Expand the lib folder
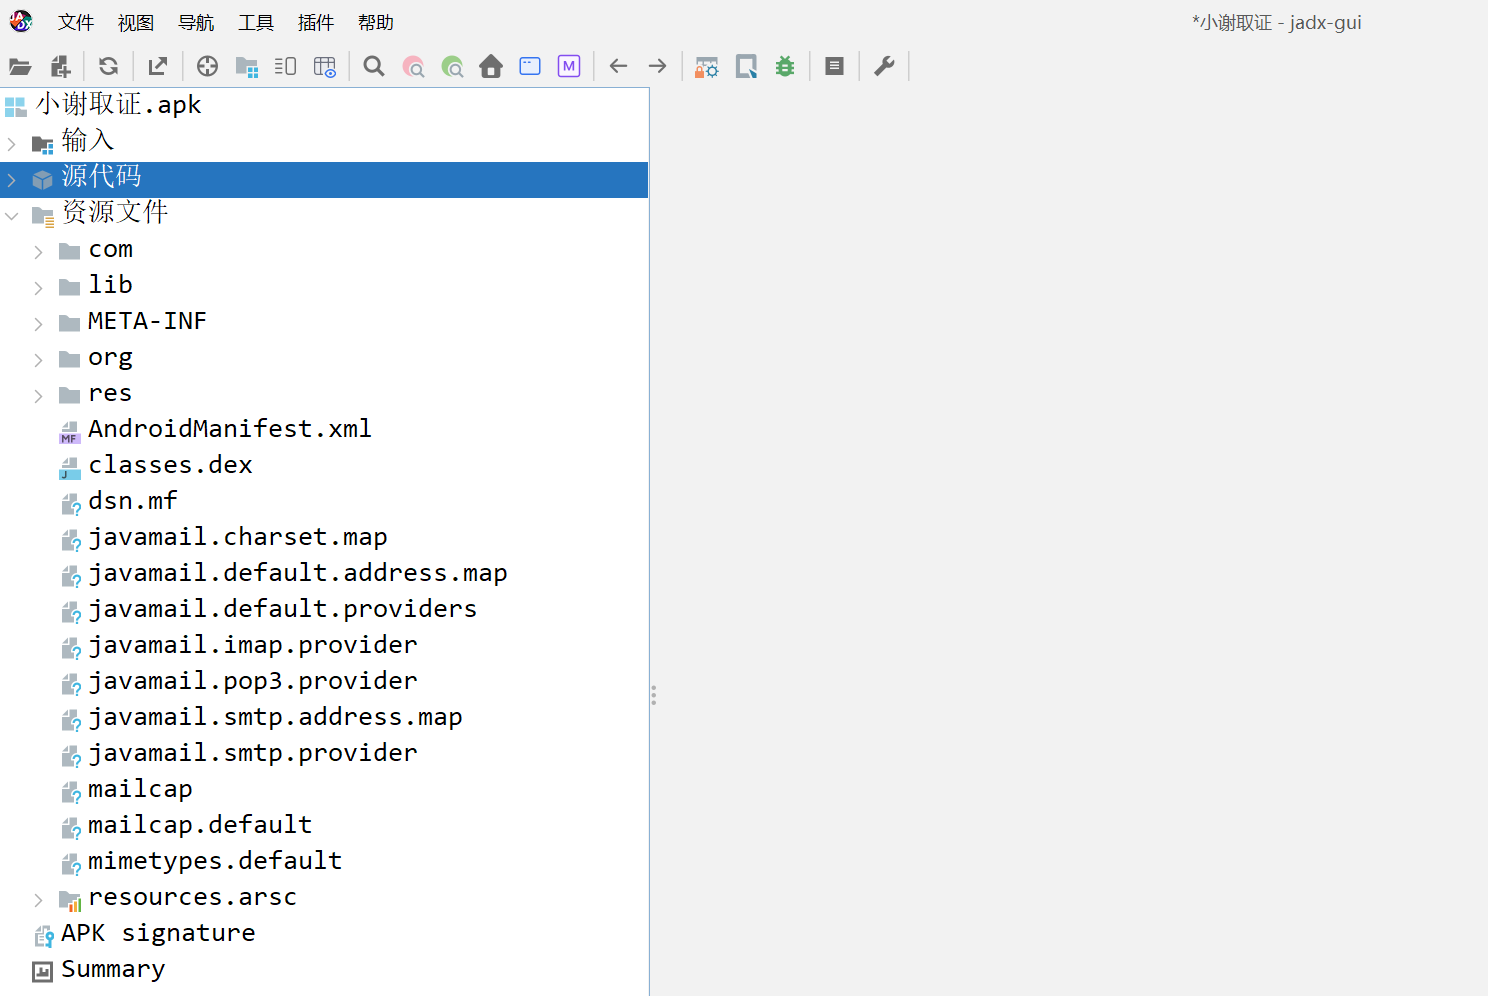Image resolution: width=1488 pixels, height=996 pixels. (38, 288)
